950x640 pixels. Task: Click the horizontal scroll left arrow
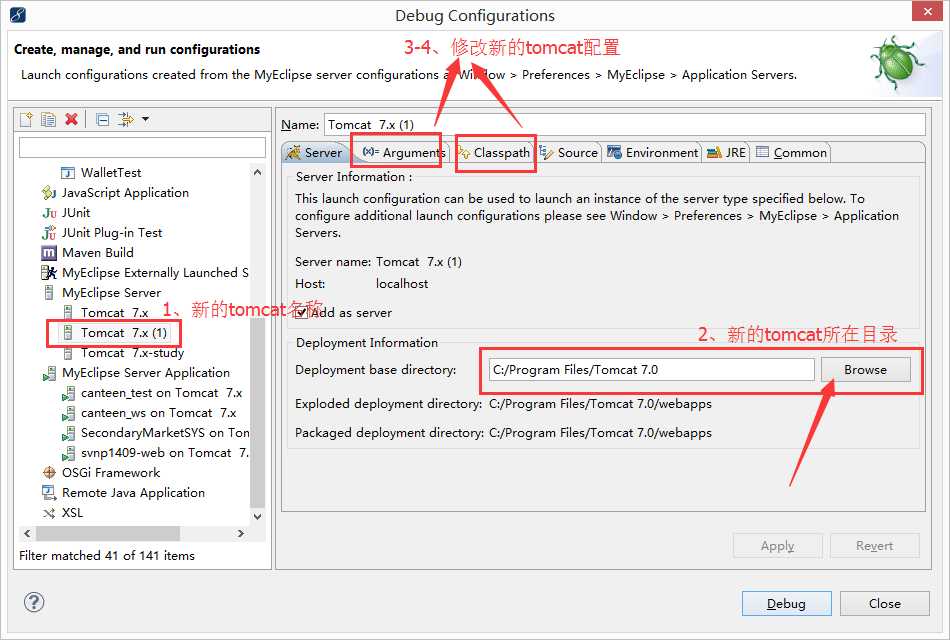point(27,533)
